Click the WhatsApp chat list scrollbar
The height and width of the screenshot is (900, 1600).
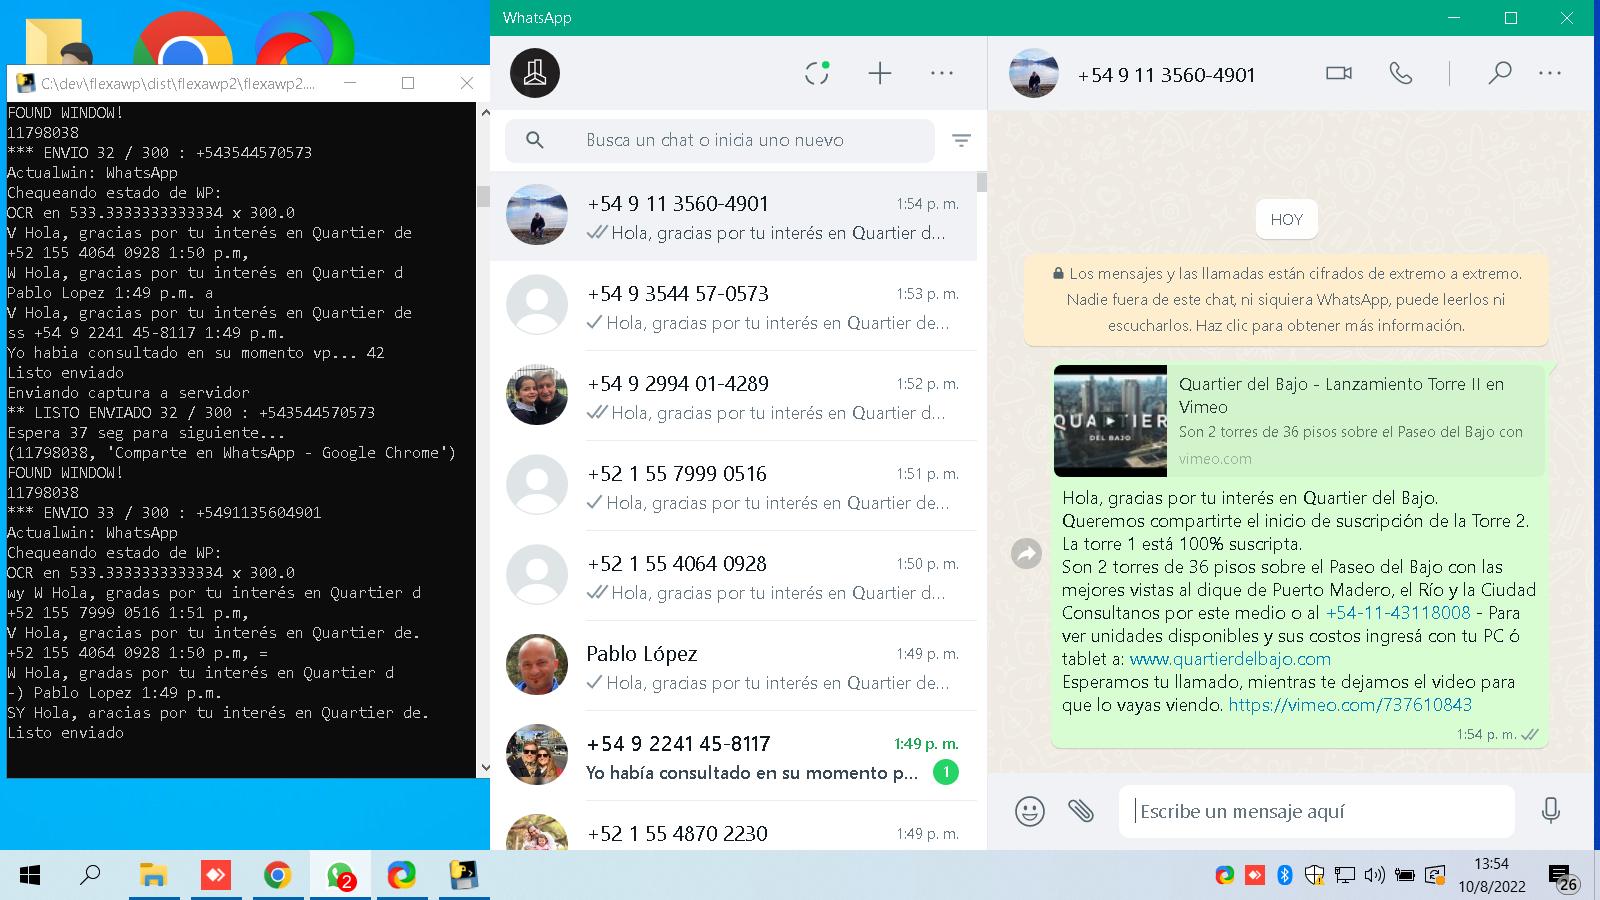click(982, 181)
